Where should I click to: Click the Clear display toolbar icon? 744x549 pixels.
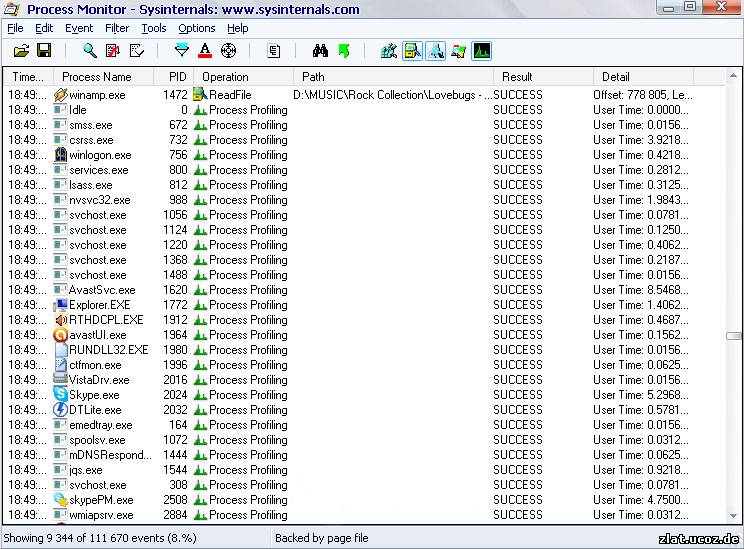137,50
